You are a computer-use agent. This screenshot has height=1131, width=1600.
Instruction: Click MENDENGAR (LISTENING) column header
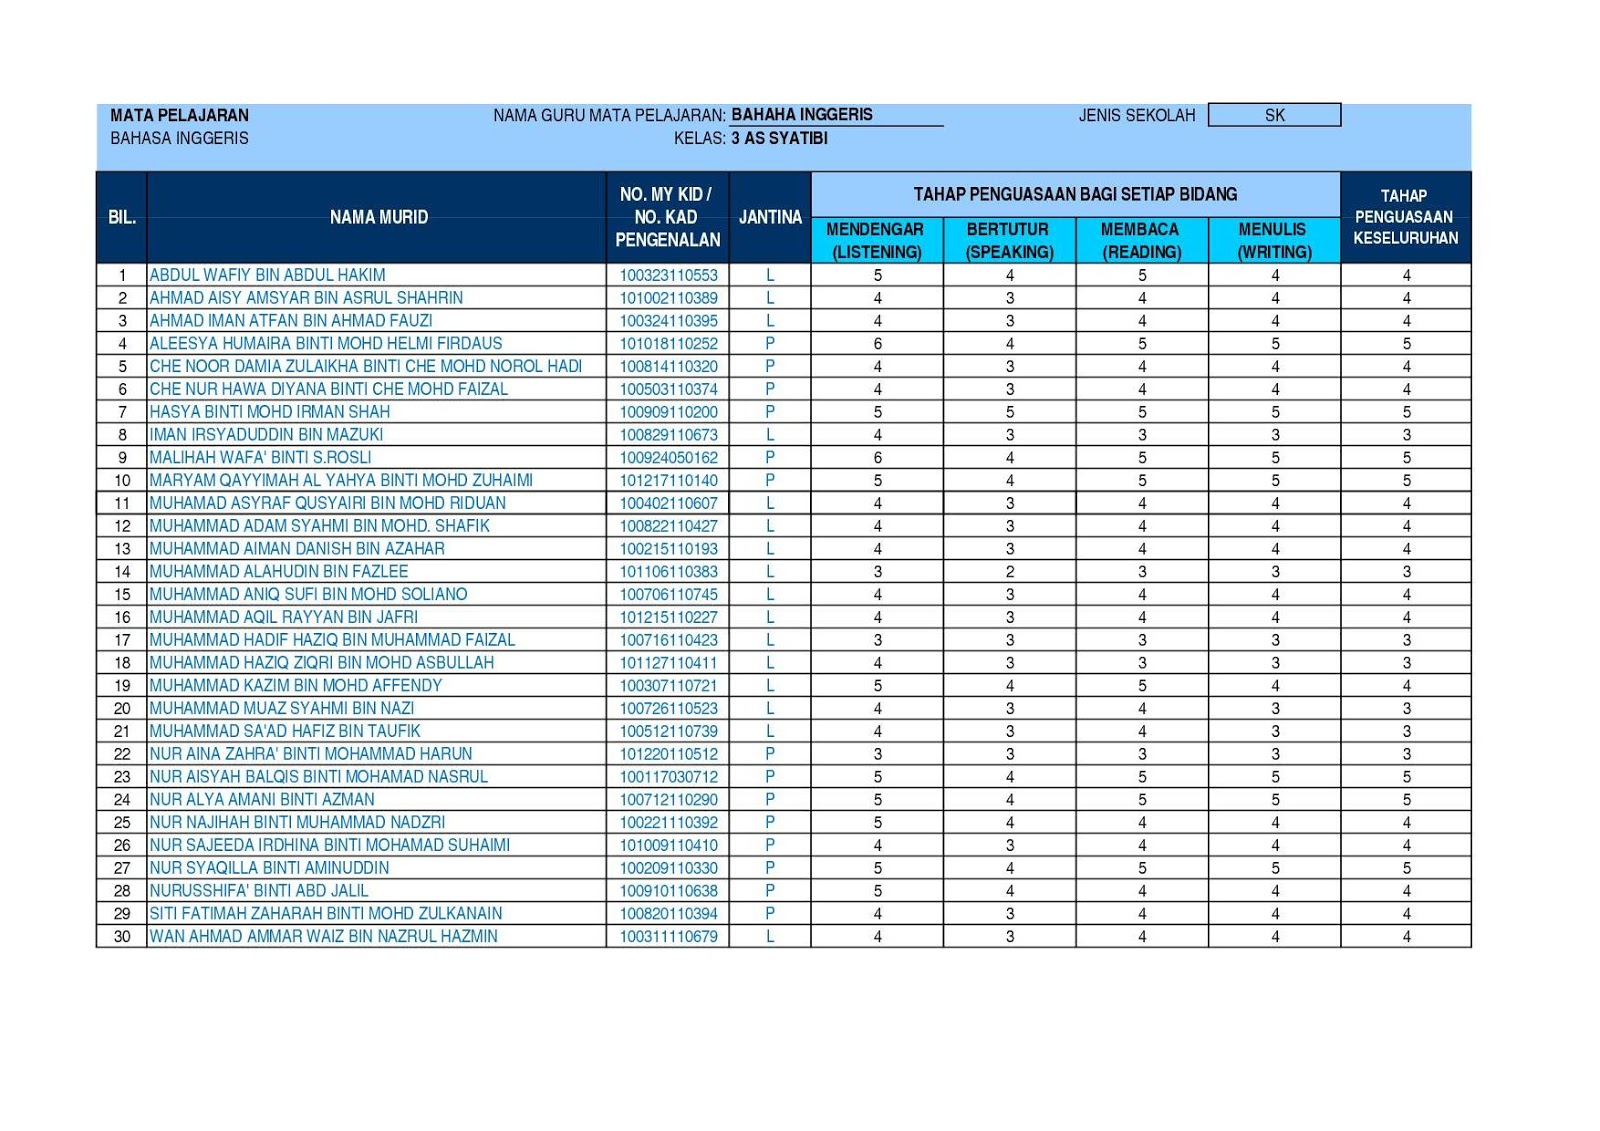click(x=877, y=240)
